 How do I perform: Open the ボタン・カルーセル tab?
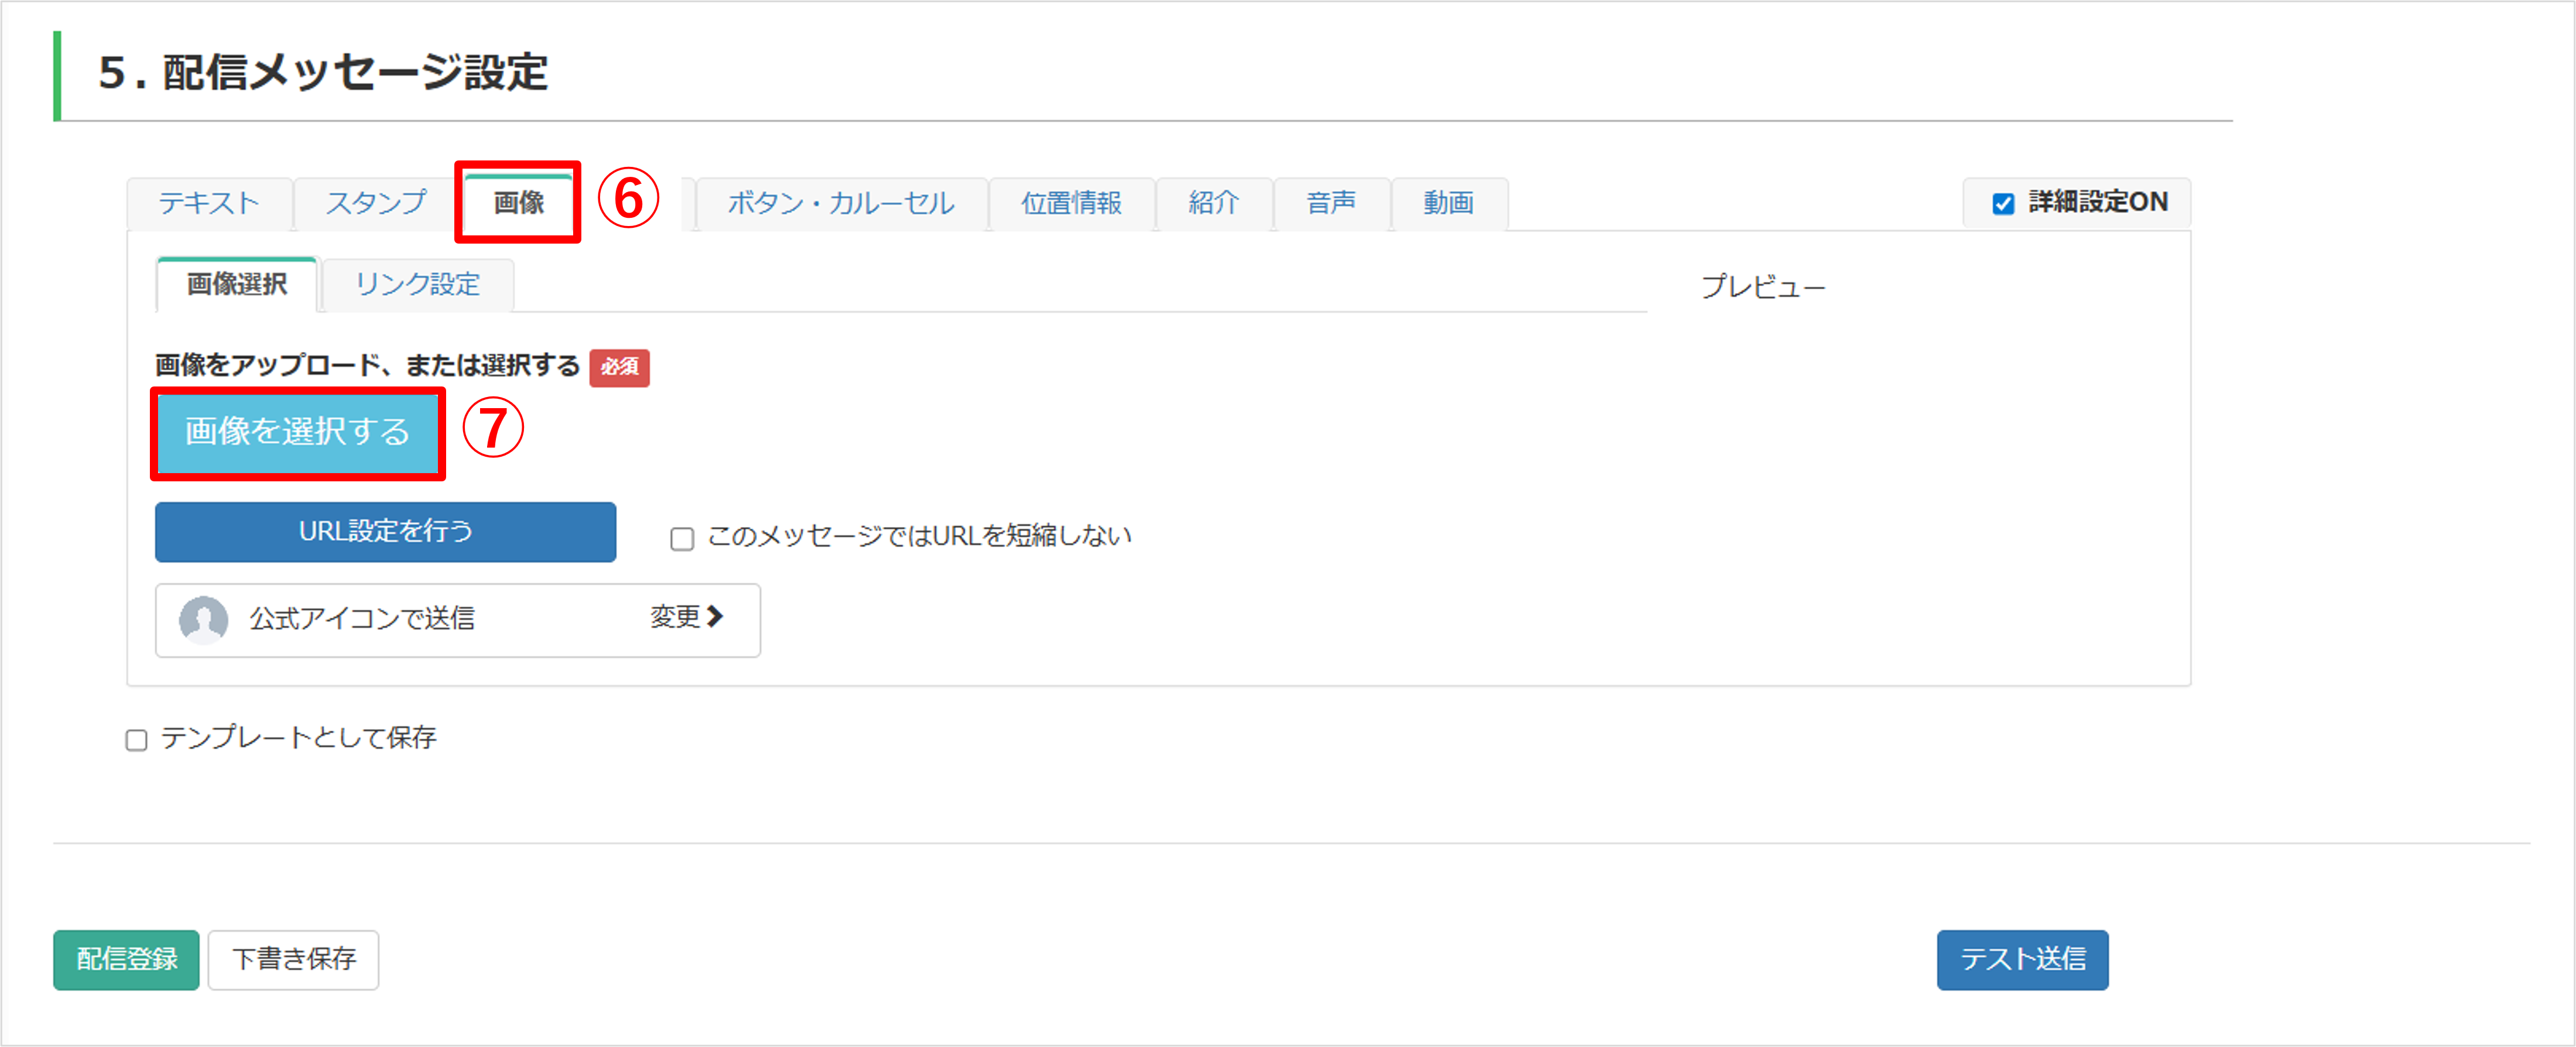pyautogui.click(x=841, y=204)
